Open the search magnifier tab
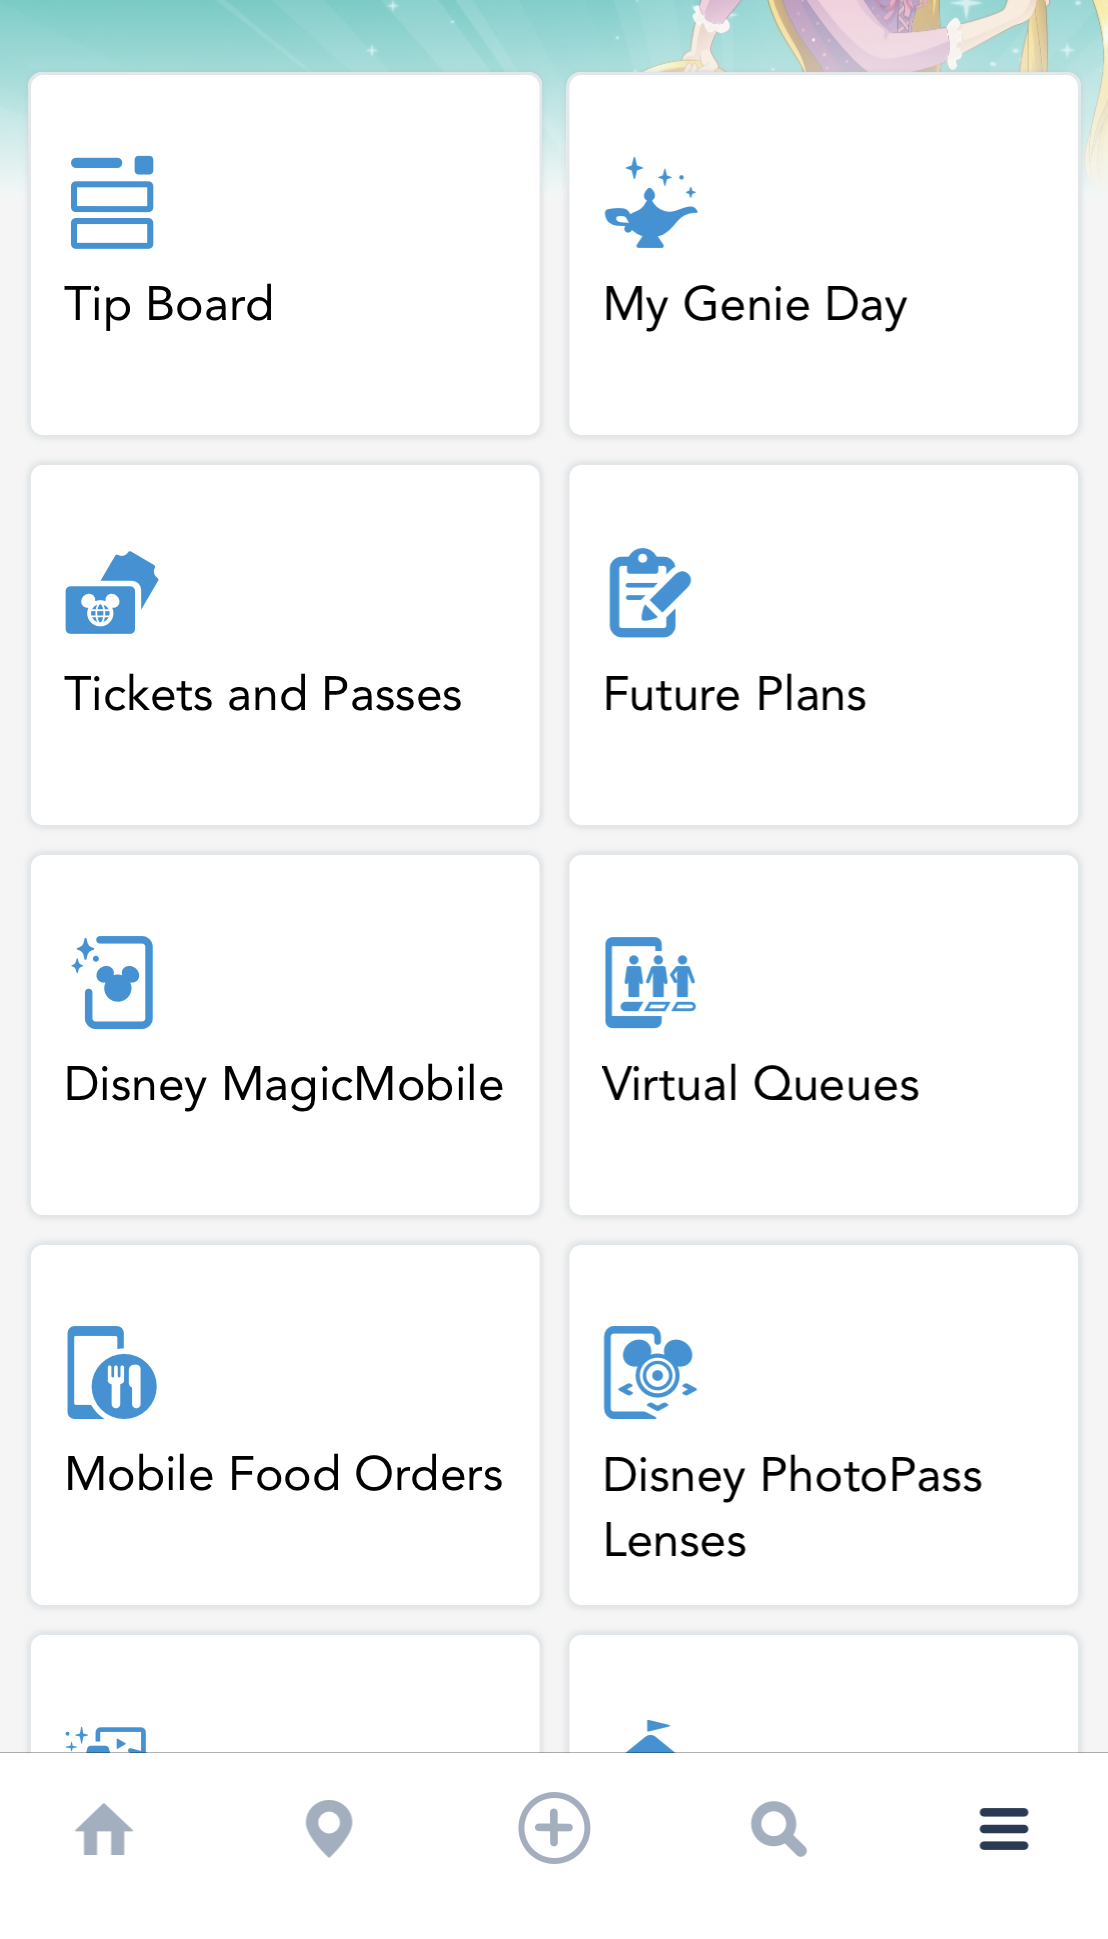1108x1939 pixels. click(x=778, y=1829)
